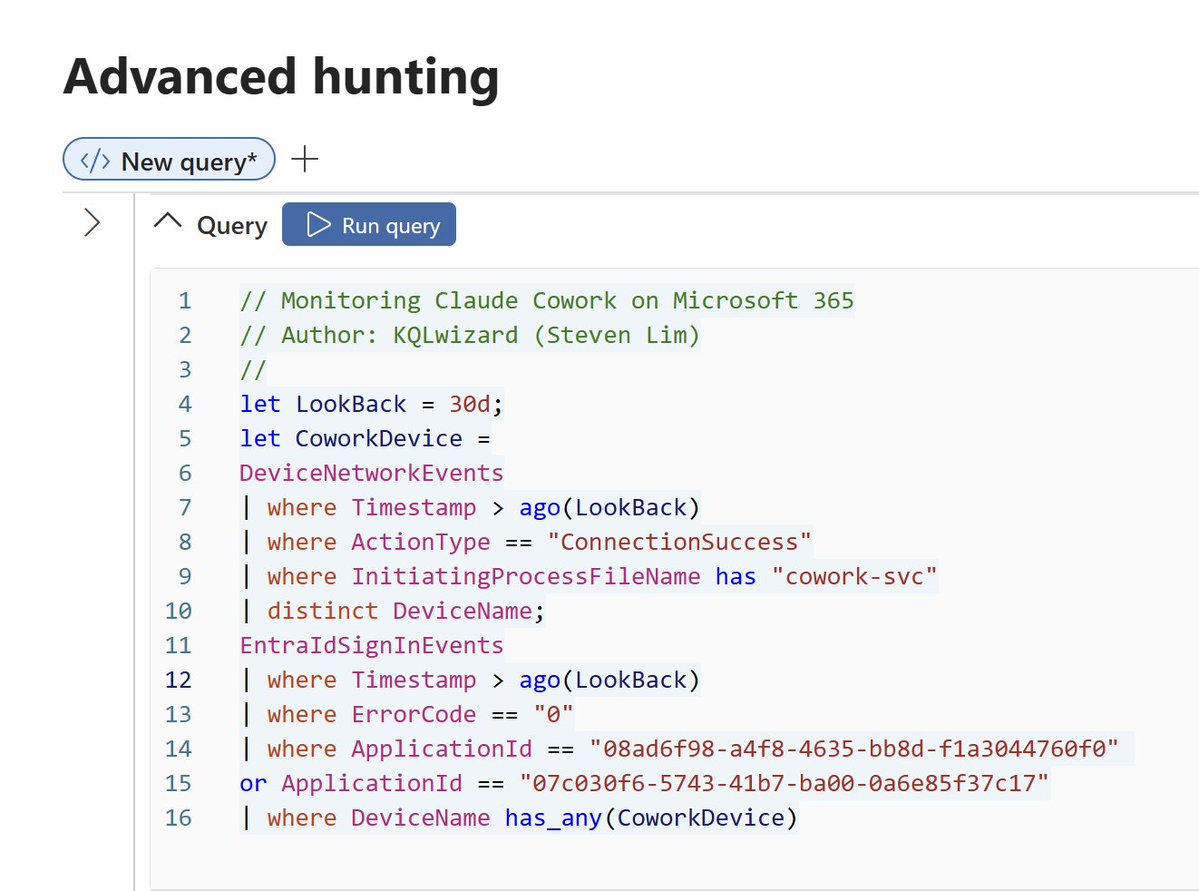Click the distinct DeviceName line
Screen dimensions: 1199x891
tap(392, 610)
